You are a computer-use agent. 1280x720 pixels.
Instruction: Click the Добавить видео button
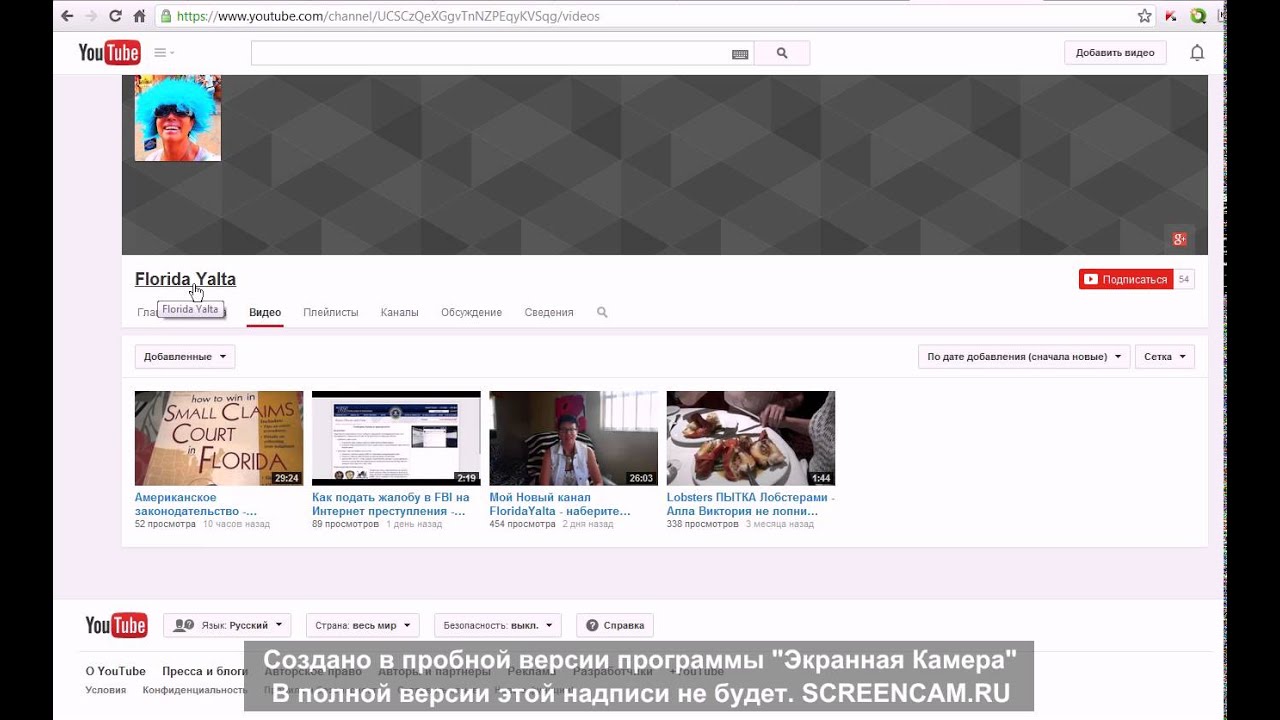(1115, 53)
